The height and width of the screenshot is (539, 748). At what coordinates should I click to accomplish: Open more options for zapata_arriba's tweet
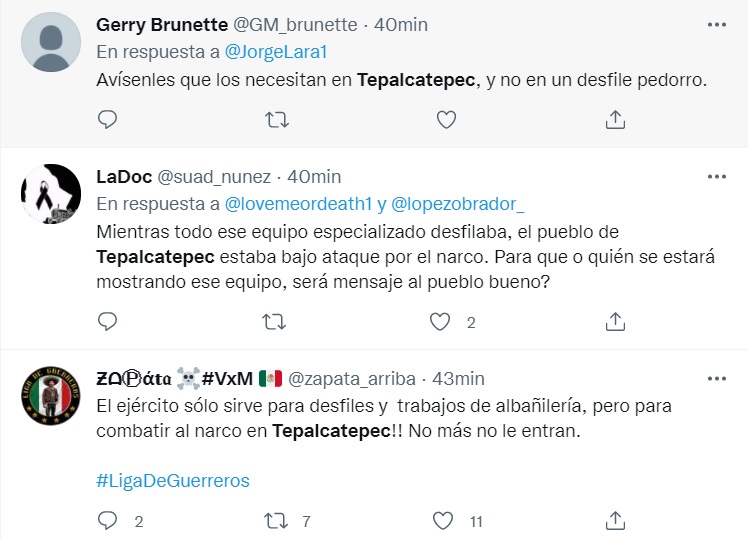click(716, 378)
